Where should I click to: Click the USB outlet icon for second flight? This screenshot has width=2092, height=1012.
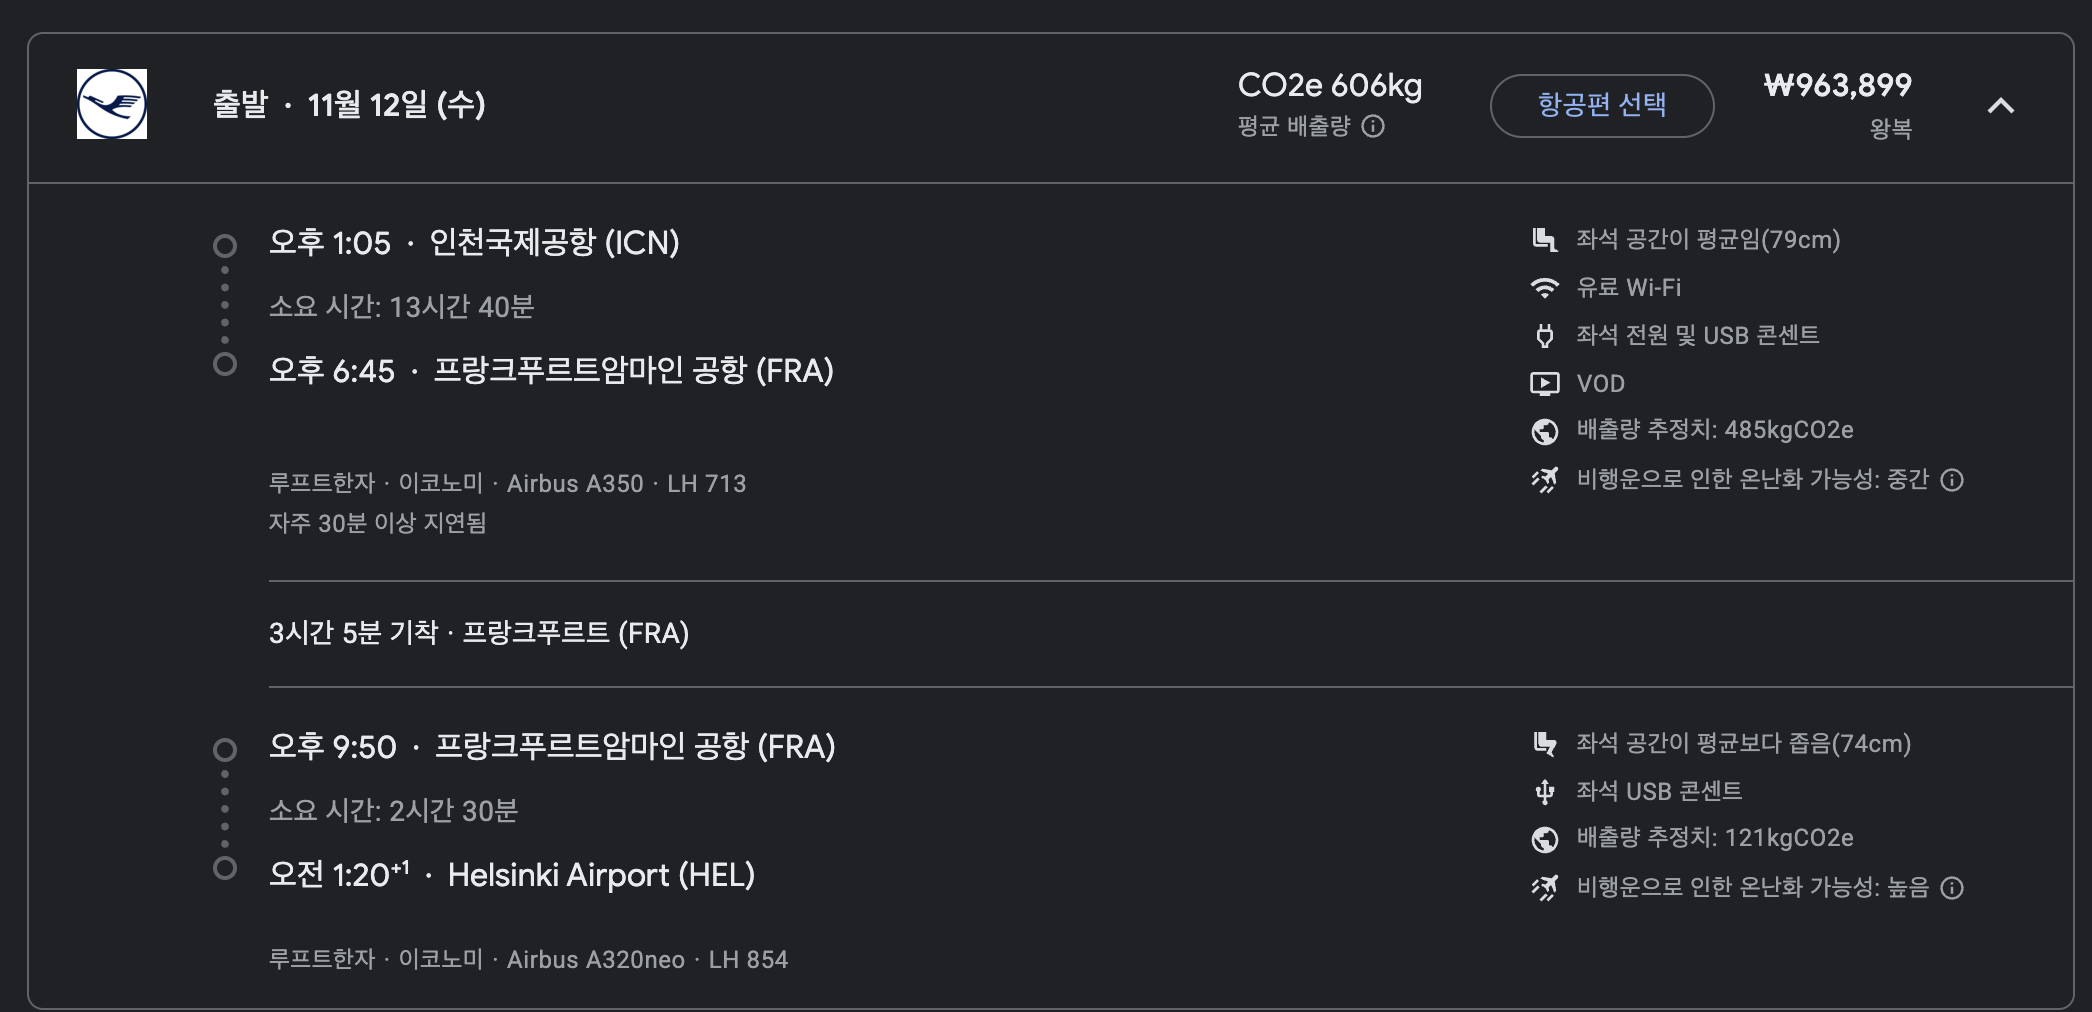pos(1544,792)
